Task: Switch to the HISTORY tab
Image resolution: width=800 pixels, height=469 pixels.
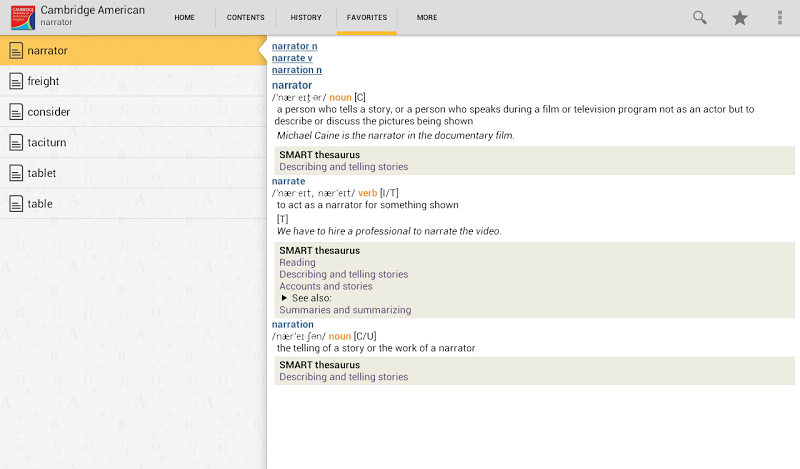Action: 306,17
